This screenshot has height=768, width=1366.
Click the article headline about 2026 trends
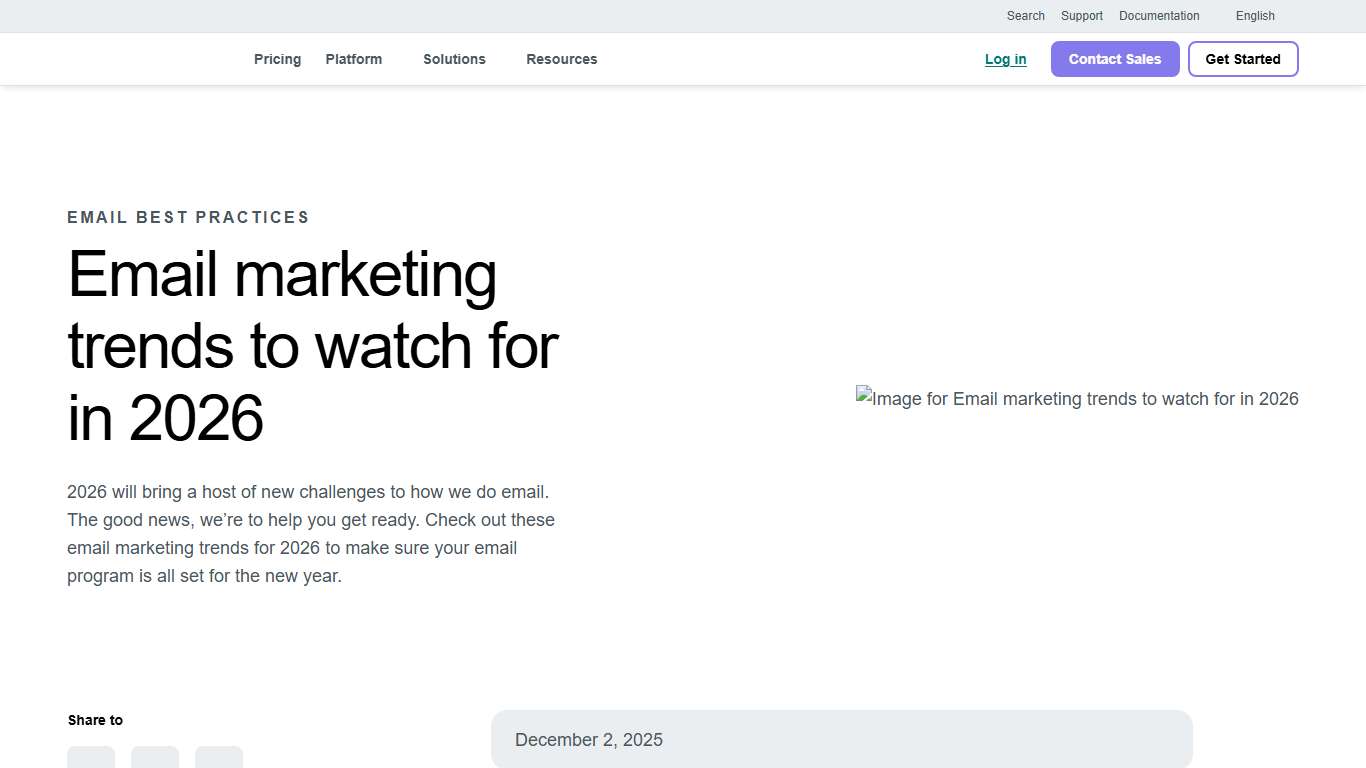pos(312,347)
